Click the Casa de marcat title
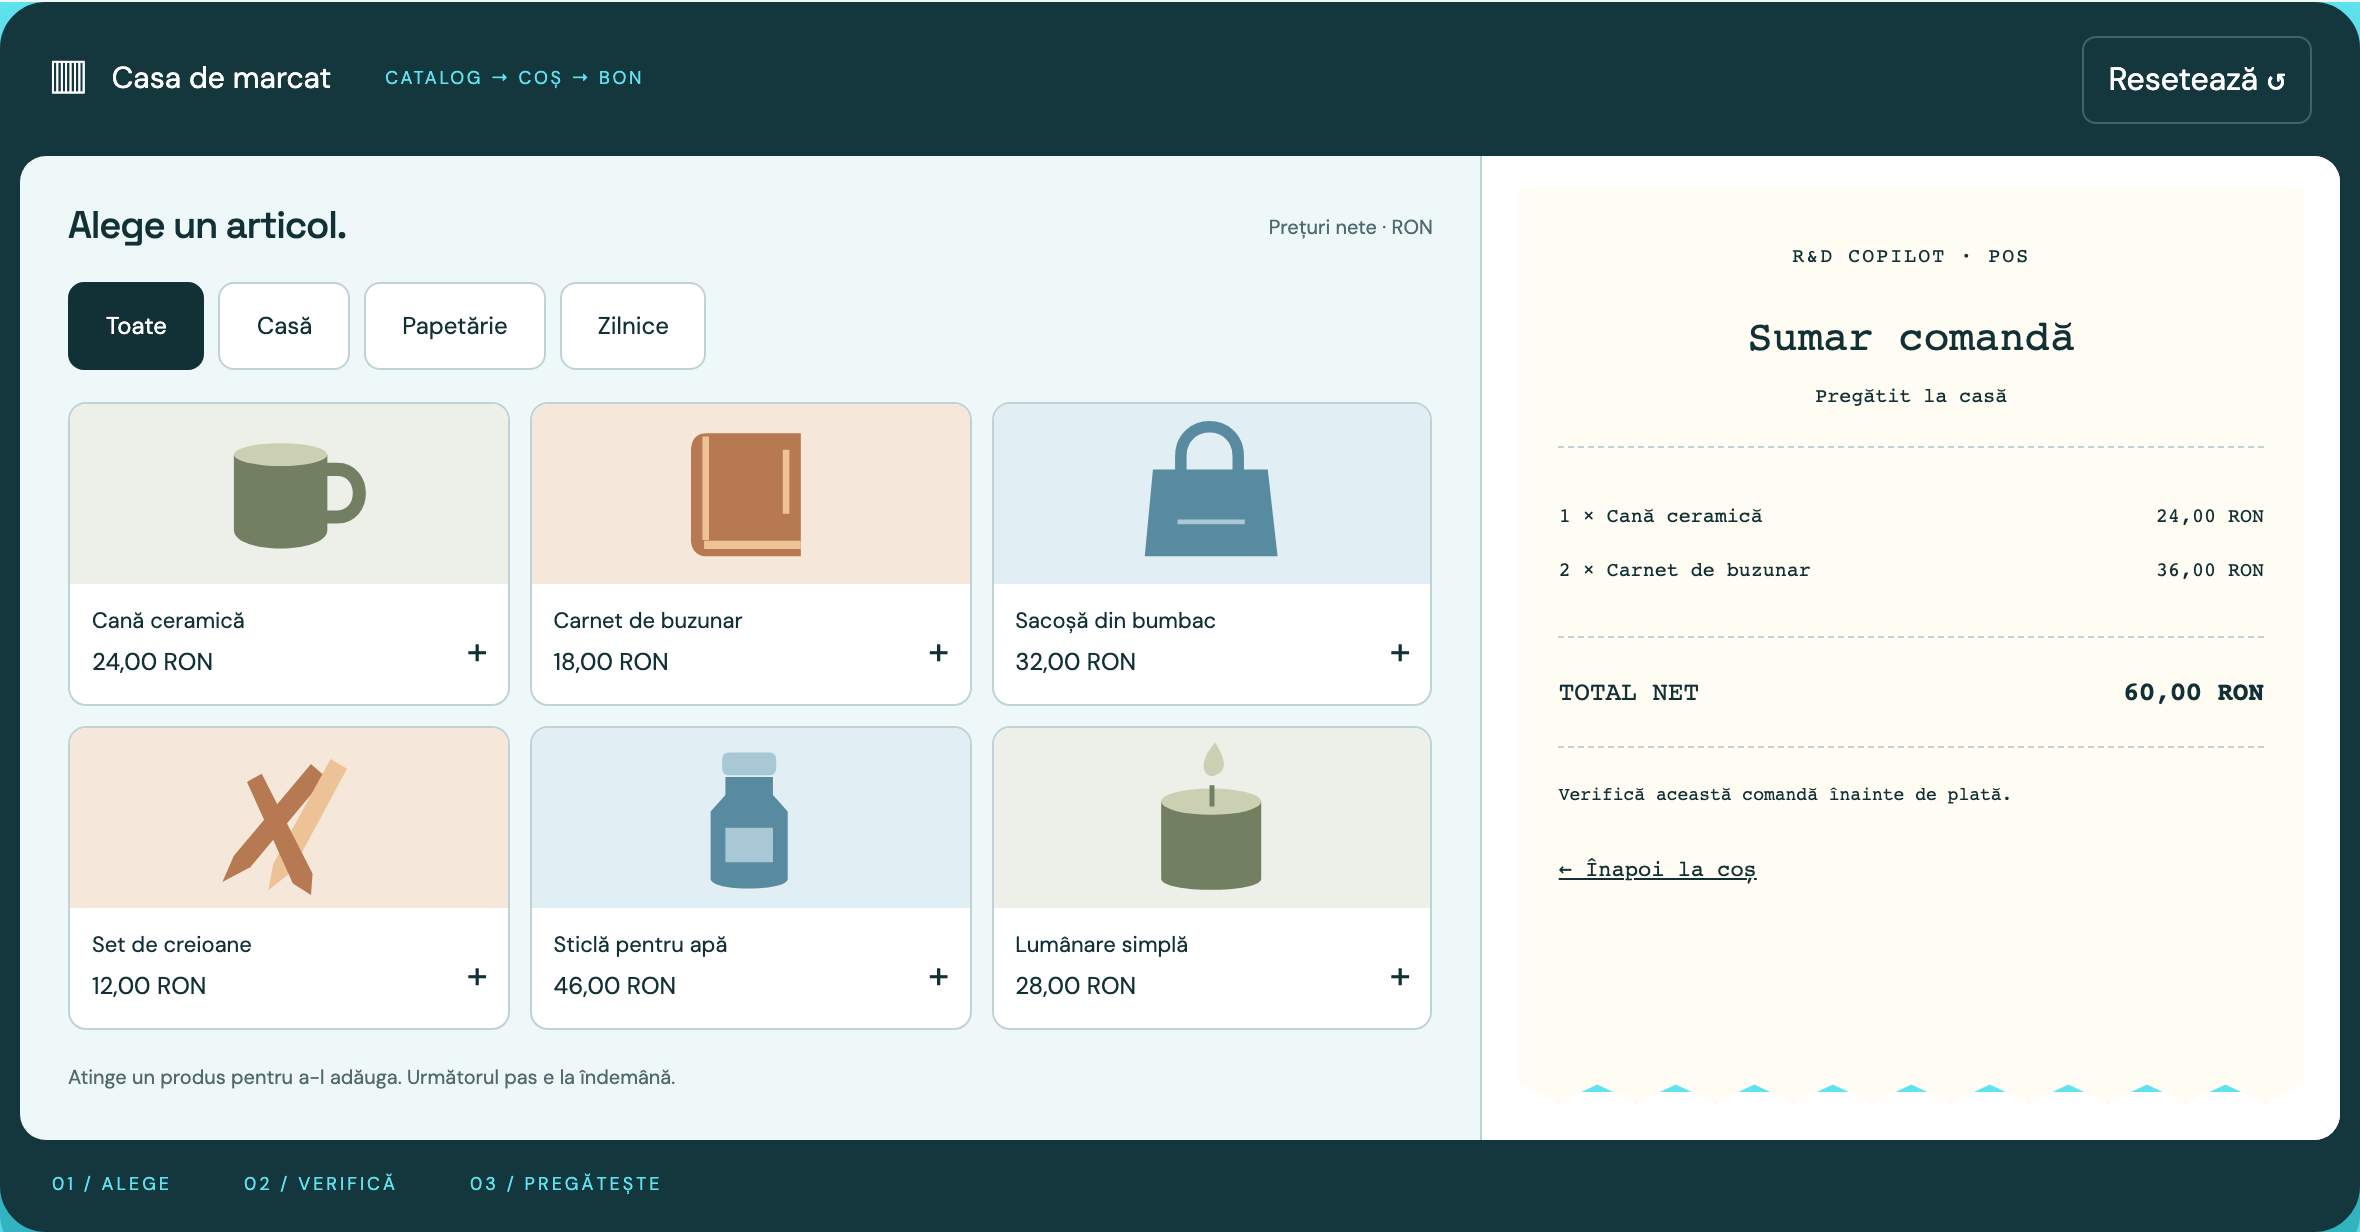The width and height of the screenshot is (2360, 1232). pos(221,78)
